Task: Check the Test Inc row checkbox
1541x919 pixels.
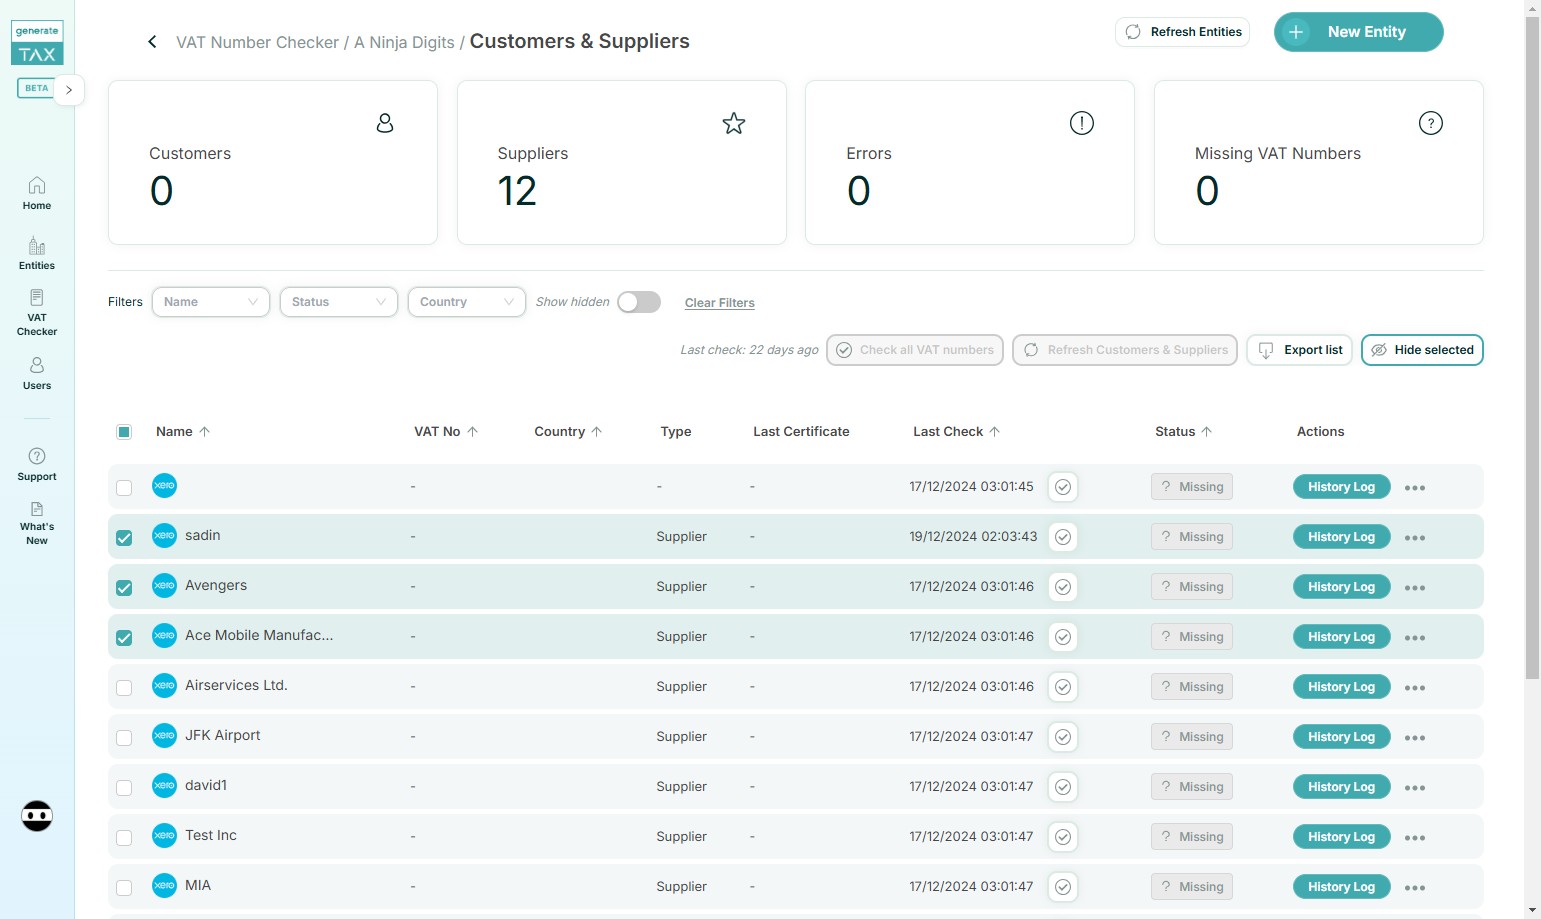Action: point(124,838)
